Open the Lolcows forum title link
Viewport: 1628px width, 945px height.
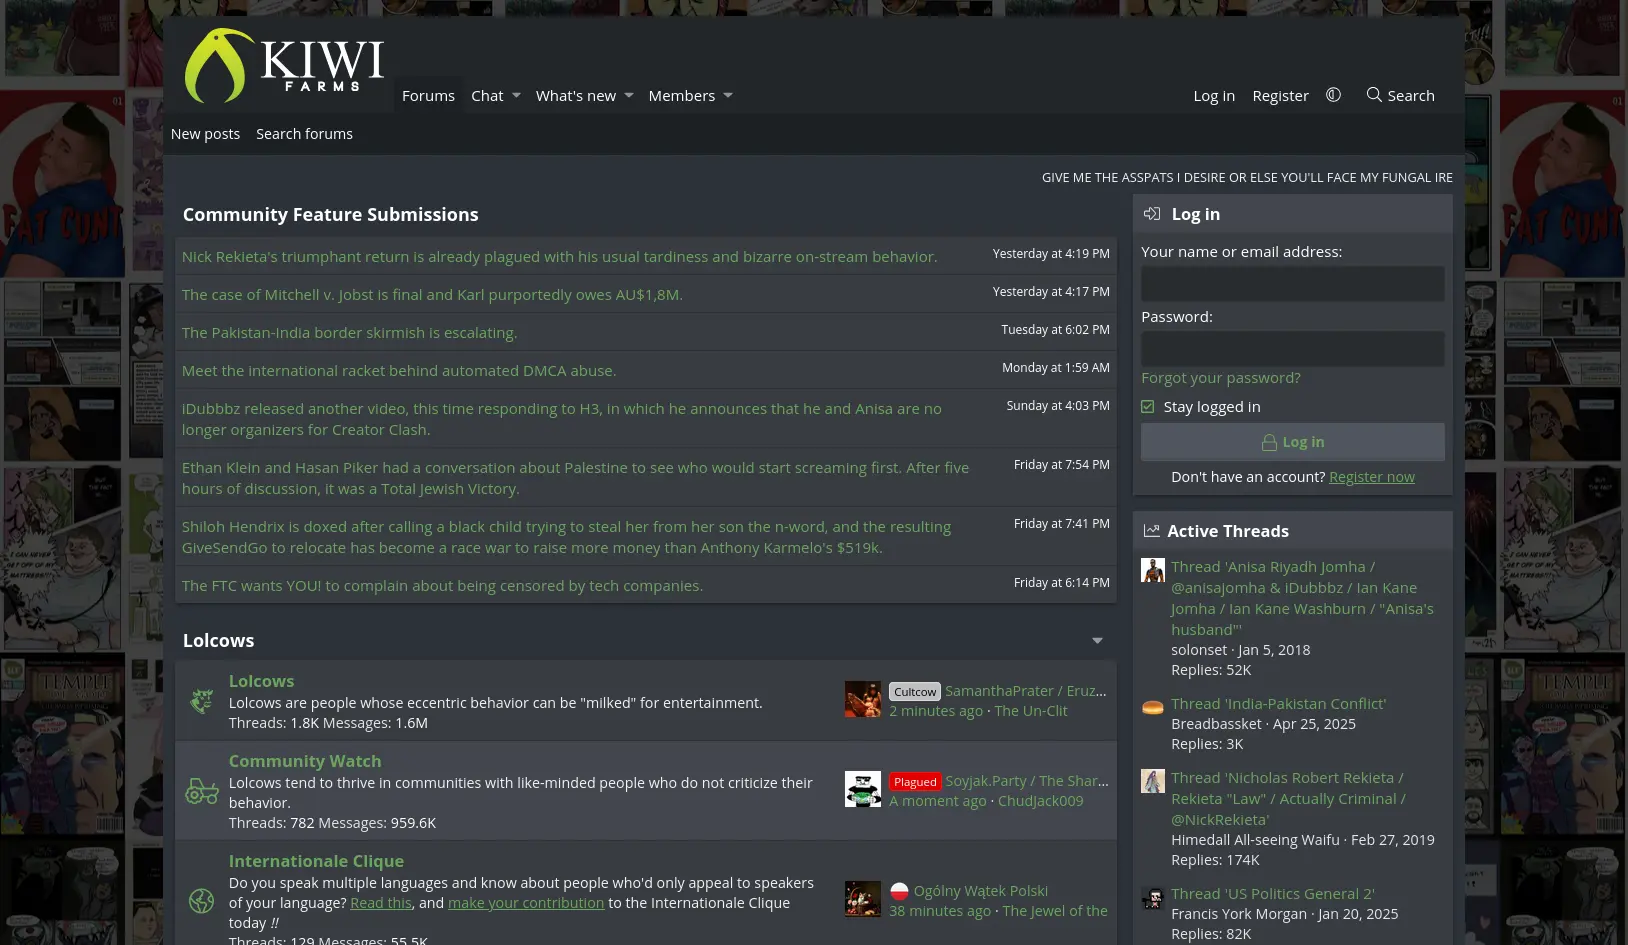pyautogui.click(x=261, y=681)
